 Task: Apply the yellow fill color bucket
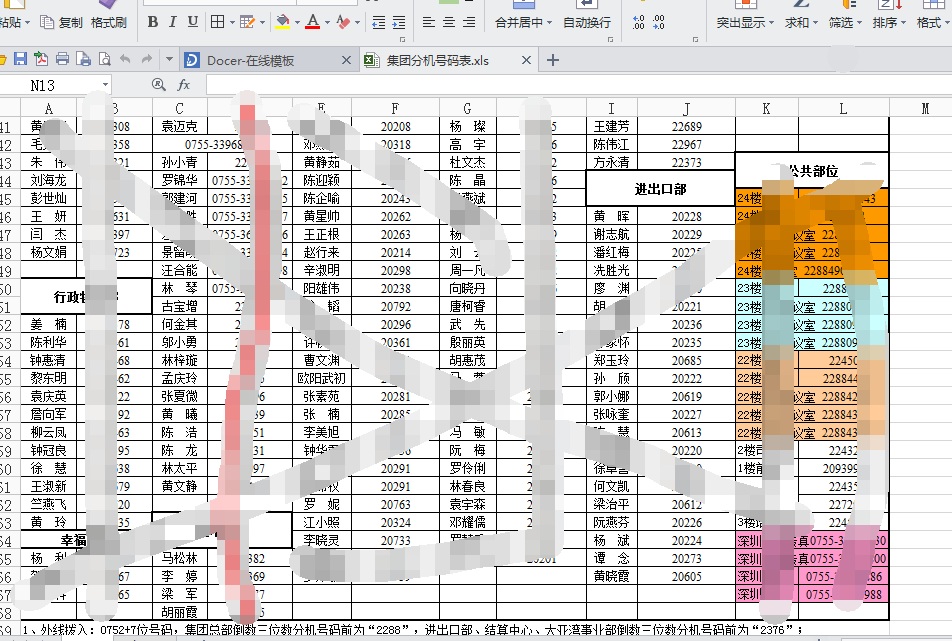pos(282,22)
